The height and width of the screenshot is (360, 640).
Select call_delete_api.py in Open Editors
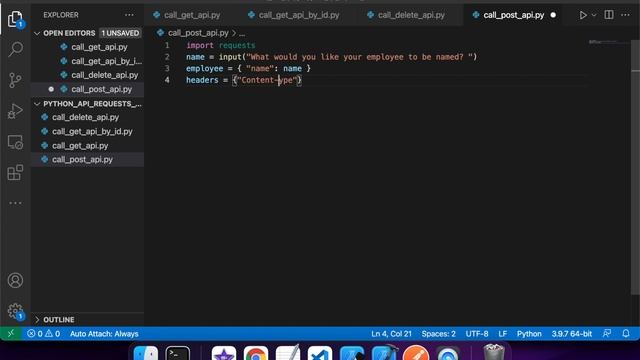coord(104,75)
